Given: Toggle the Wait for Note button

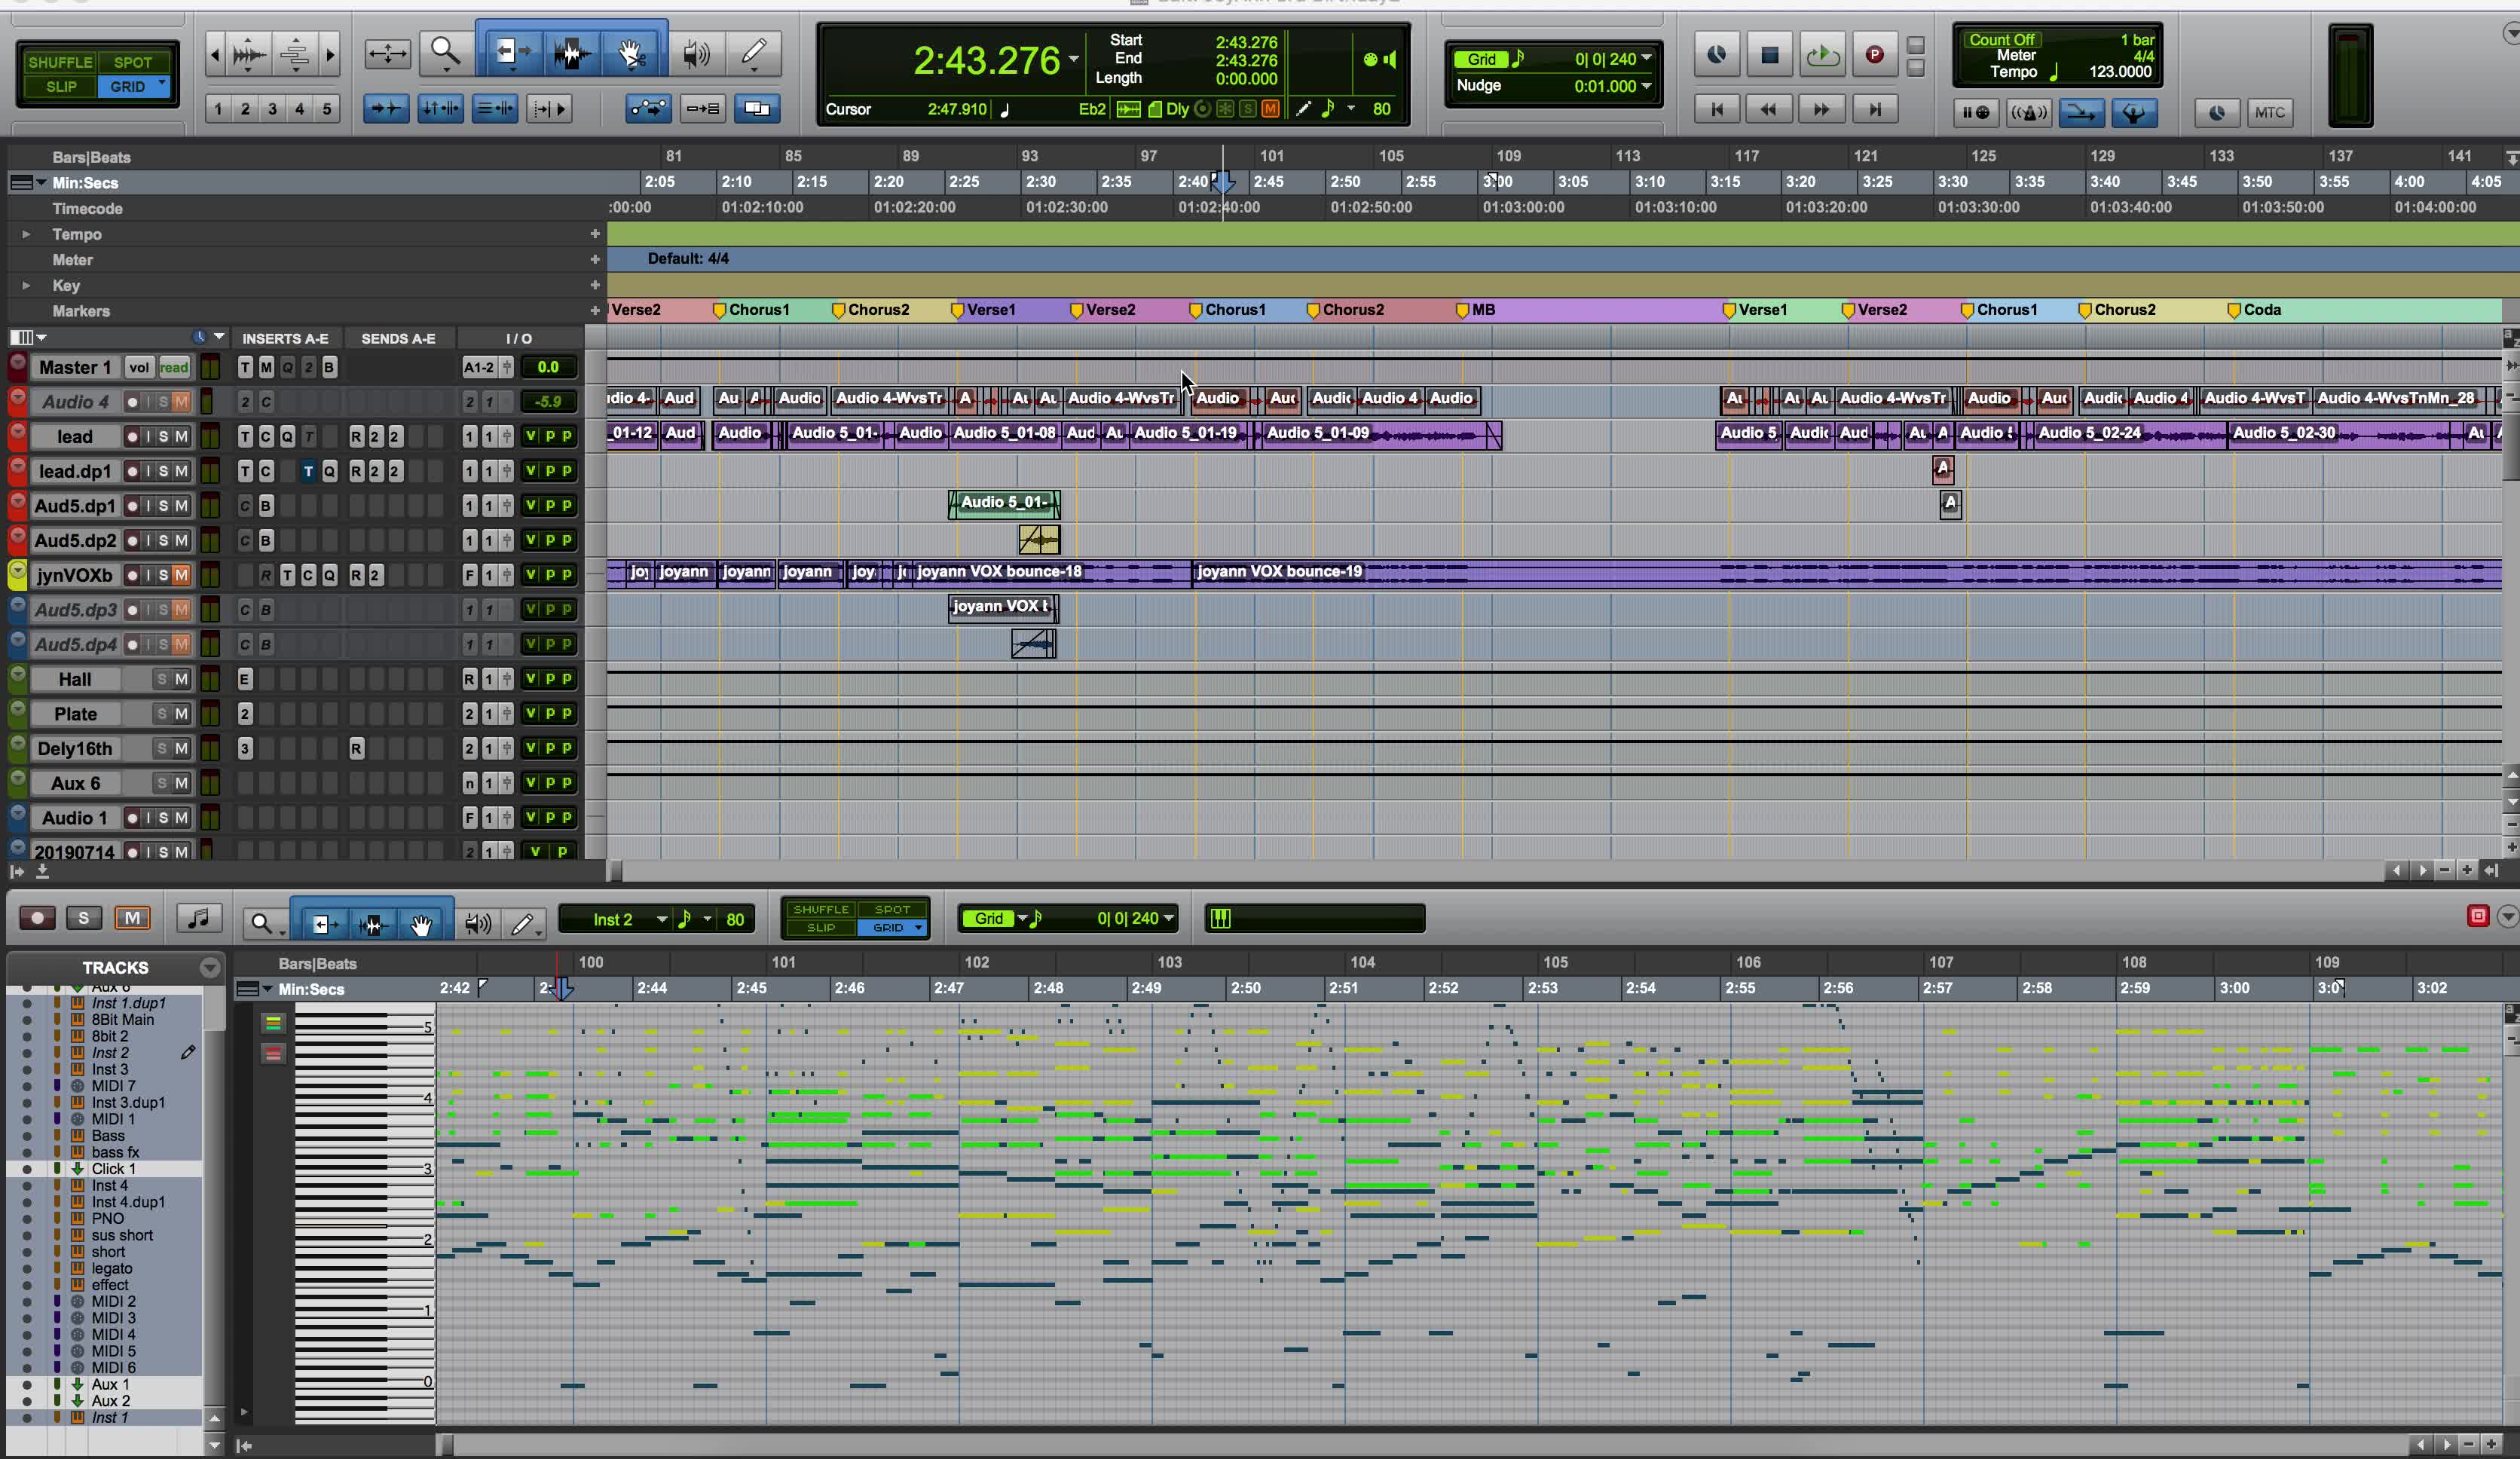Looking at the screenshot, I should pyautogui.click(x=1976, y=112).
